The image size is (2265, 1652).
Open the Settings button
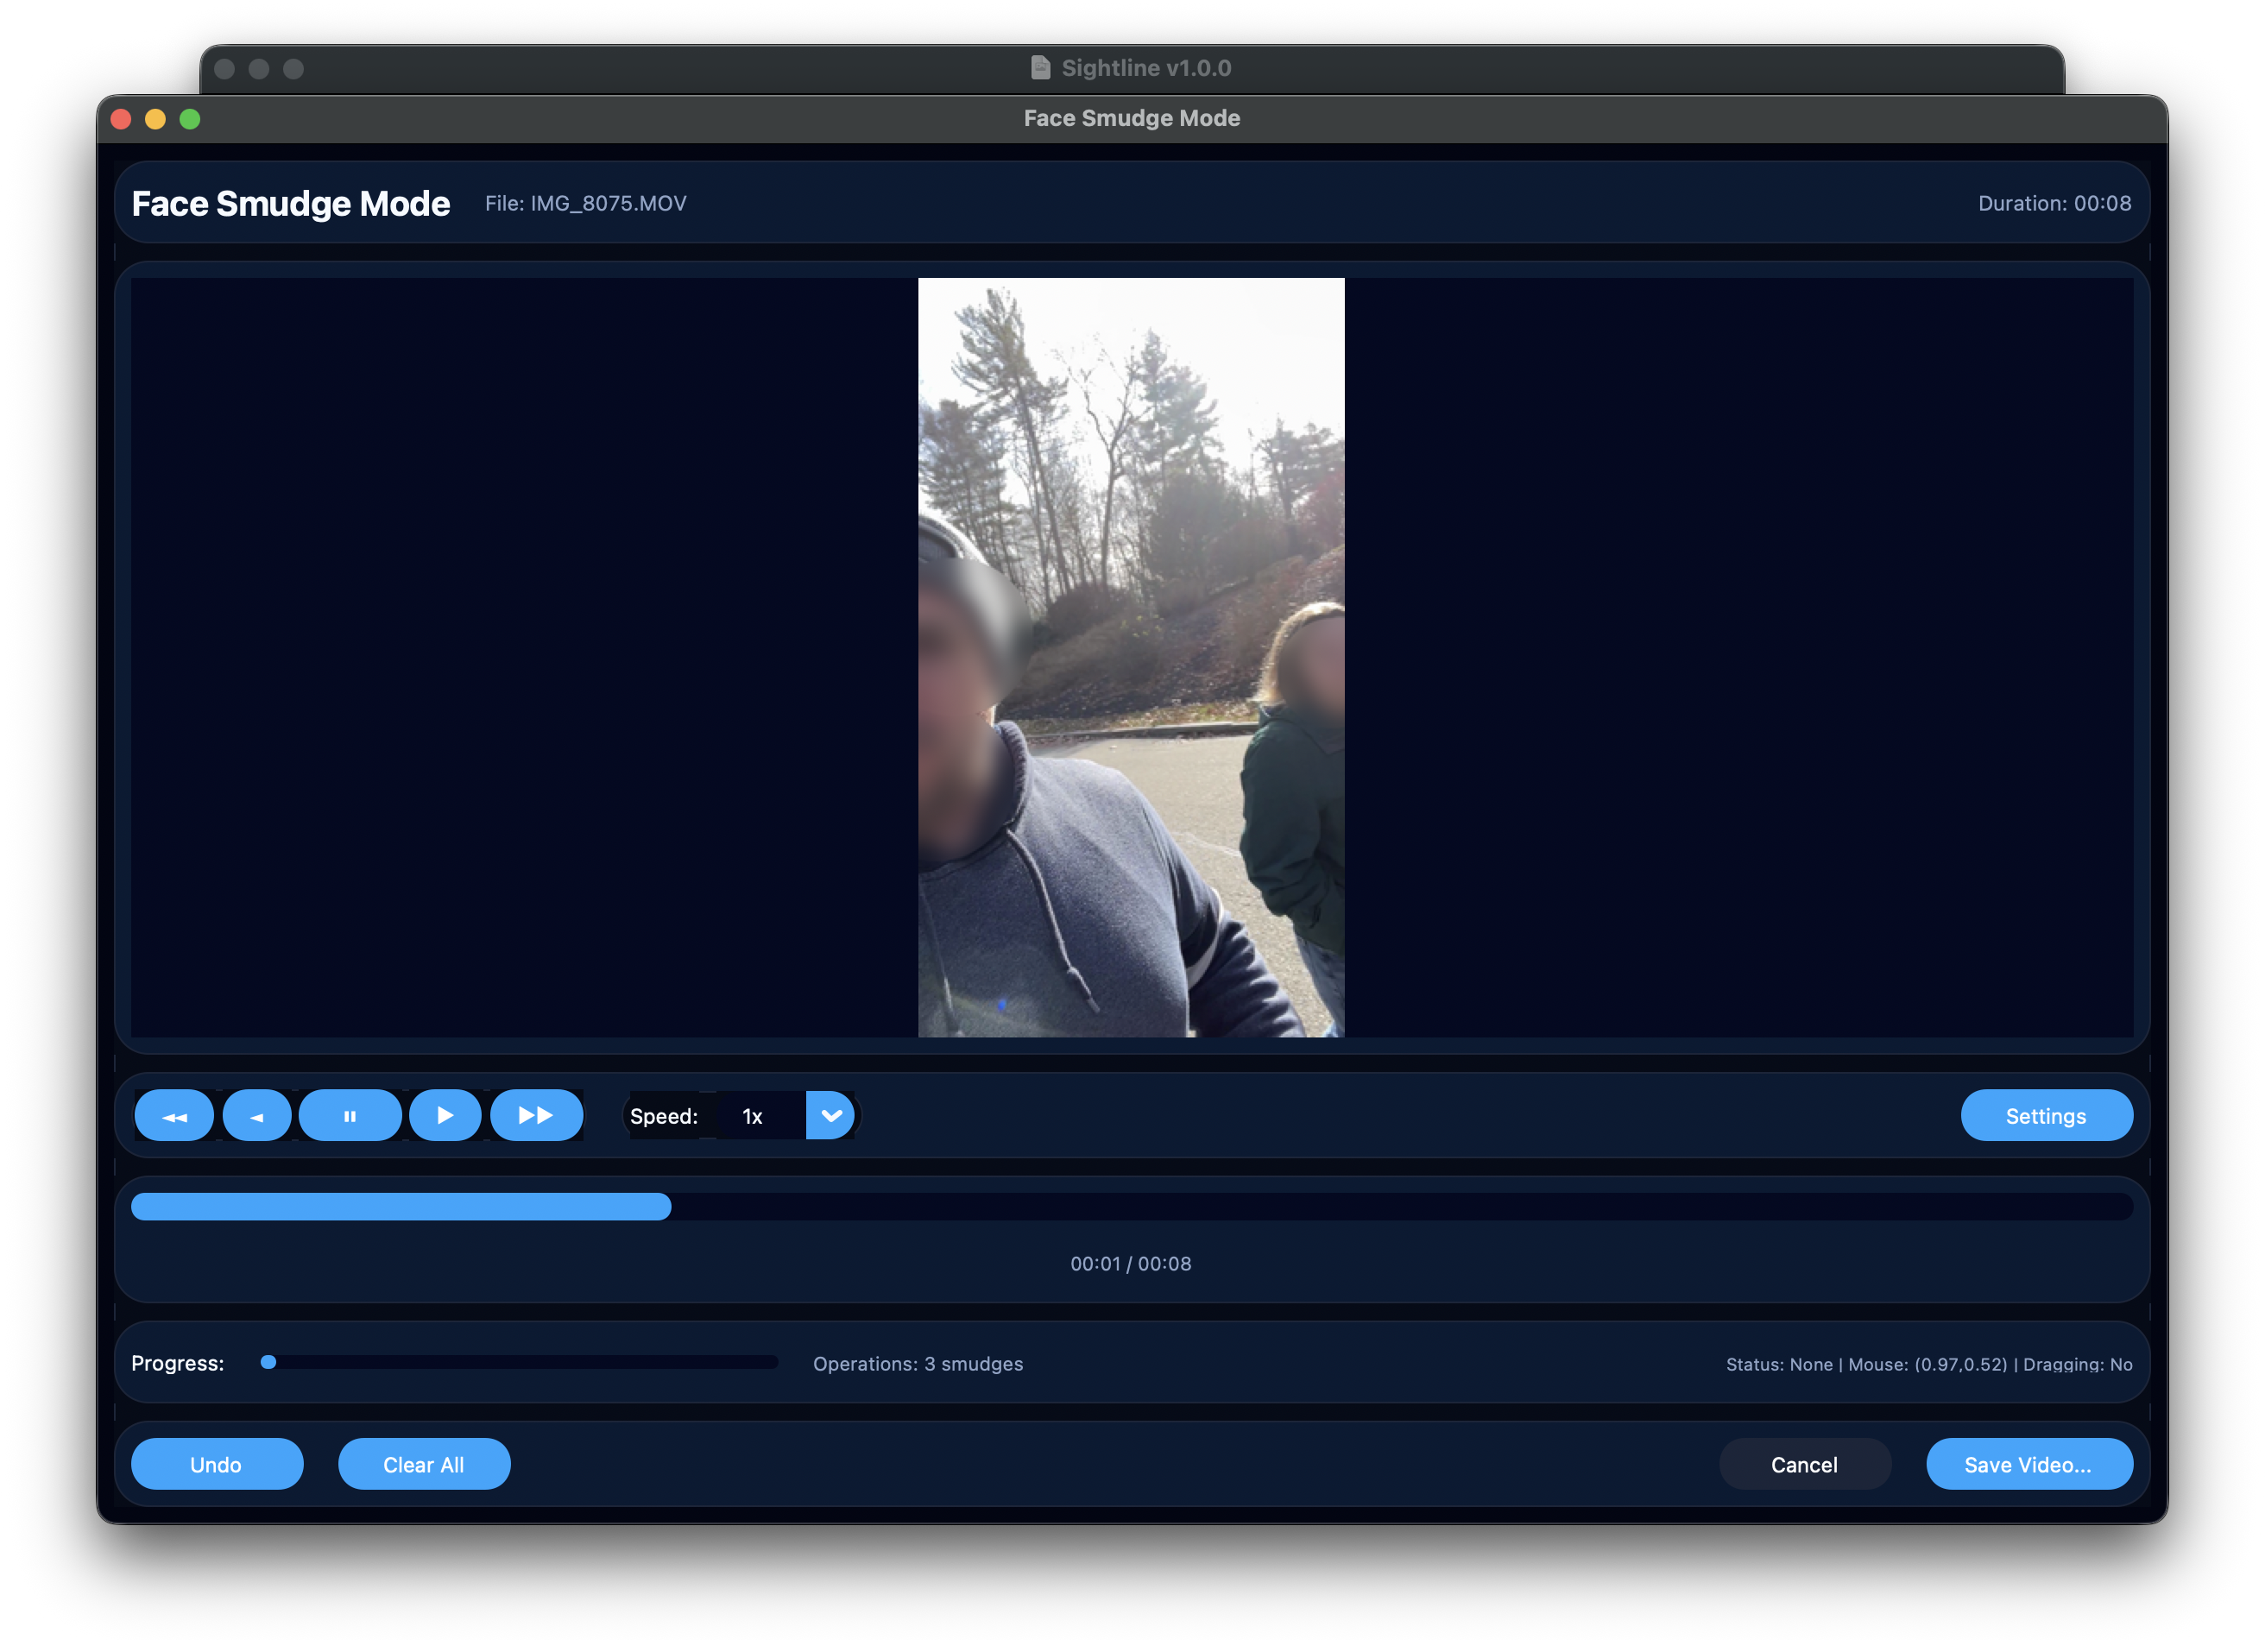(2045, 1116)
